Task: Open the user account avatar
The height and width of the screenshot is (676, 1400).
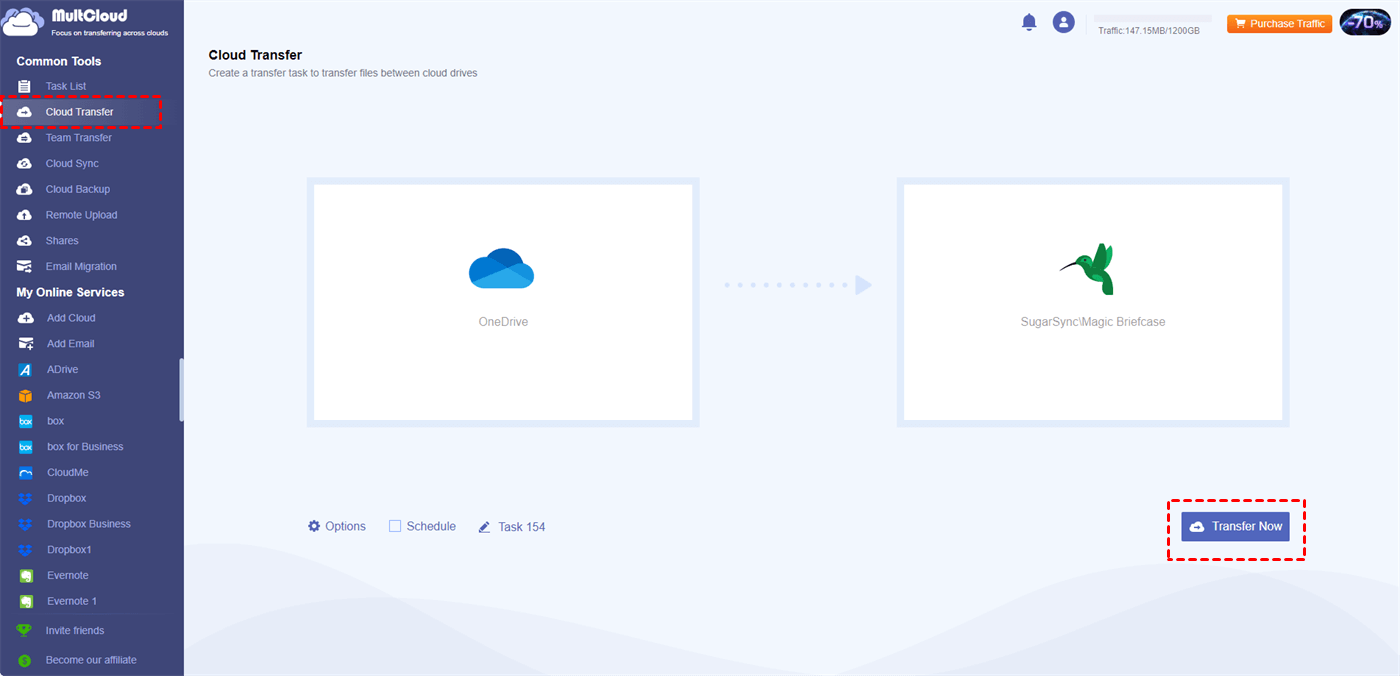Action: point(1063,22)
